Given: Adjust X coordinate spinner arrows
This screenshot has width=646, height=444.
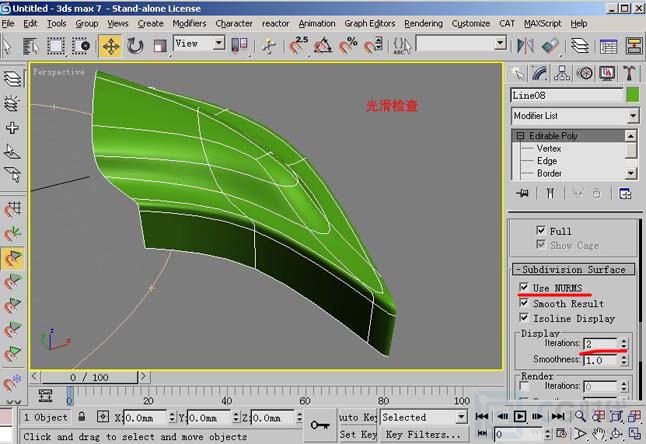Looking at the screenshot, I should (x=172, y=417).
